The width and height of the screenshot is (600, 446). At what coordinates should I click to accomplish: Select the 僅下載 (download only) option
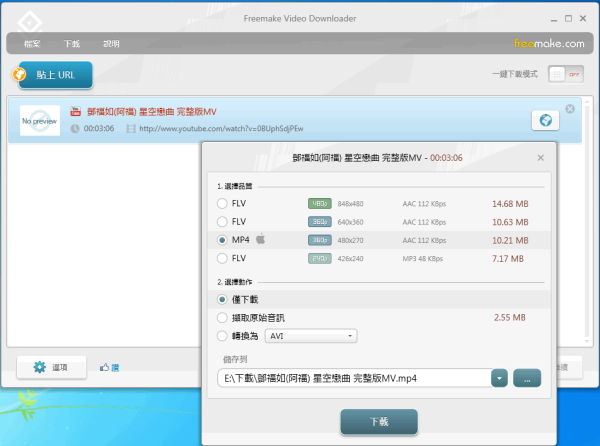coord(222,300)
